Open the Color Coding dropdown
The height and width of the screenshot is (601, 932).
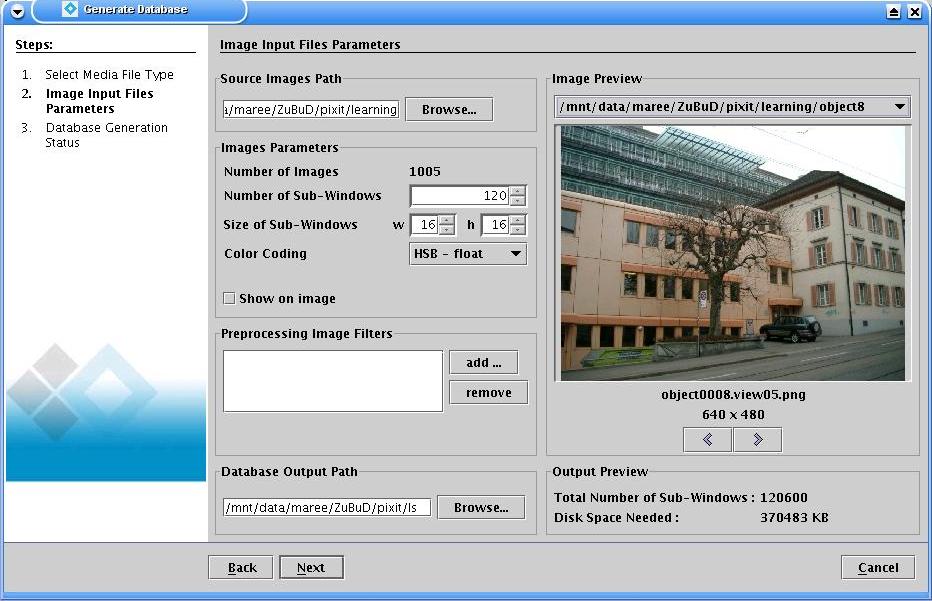(468, 254)
